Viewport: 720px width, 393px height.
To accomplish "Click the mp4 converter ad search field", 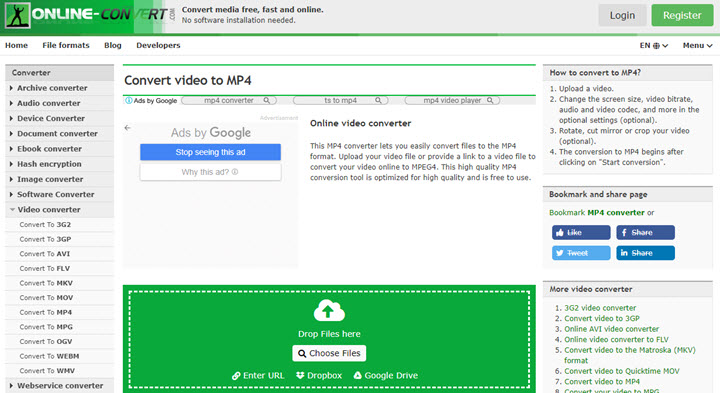I will pos(229,100).
